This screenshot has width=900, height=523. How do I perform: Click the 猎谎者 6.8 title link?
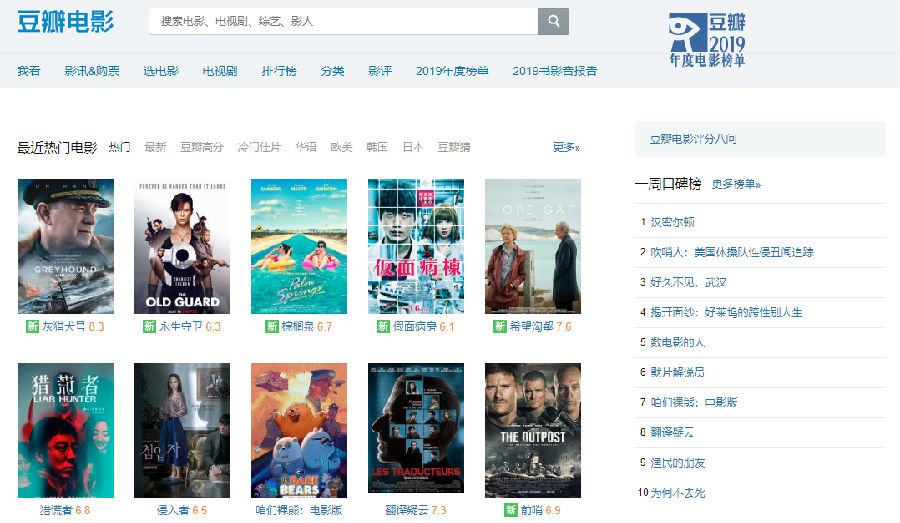[65, 510]
